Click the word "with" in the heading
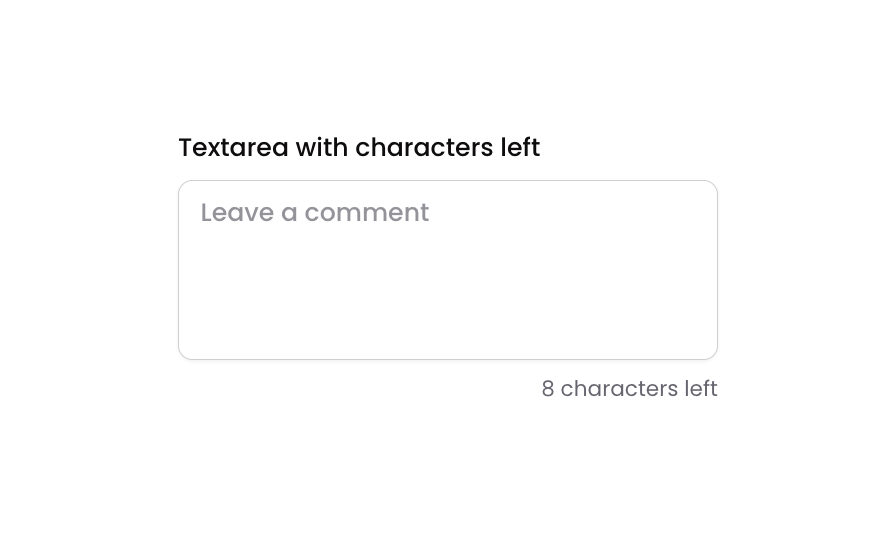This screenshot has height=534, width=894. [322, 148]
